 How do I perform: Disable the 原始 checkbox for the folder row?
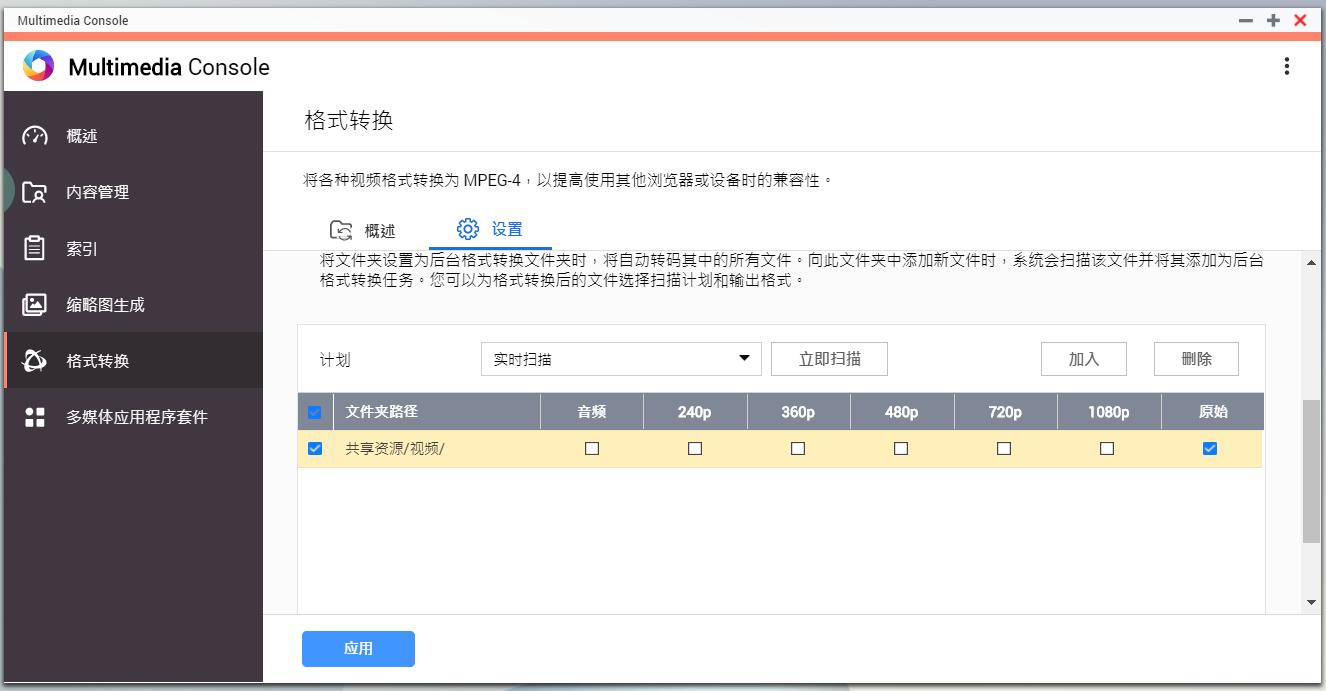(x=1210, y=448)
